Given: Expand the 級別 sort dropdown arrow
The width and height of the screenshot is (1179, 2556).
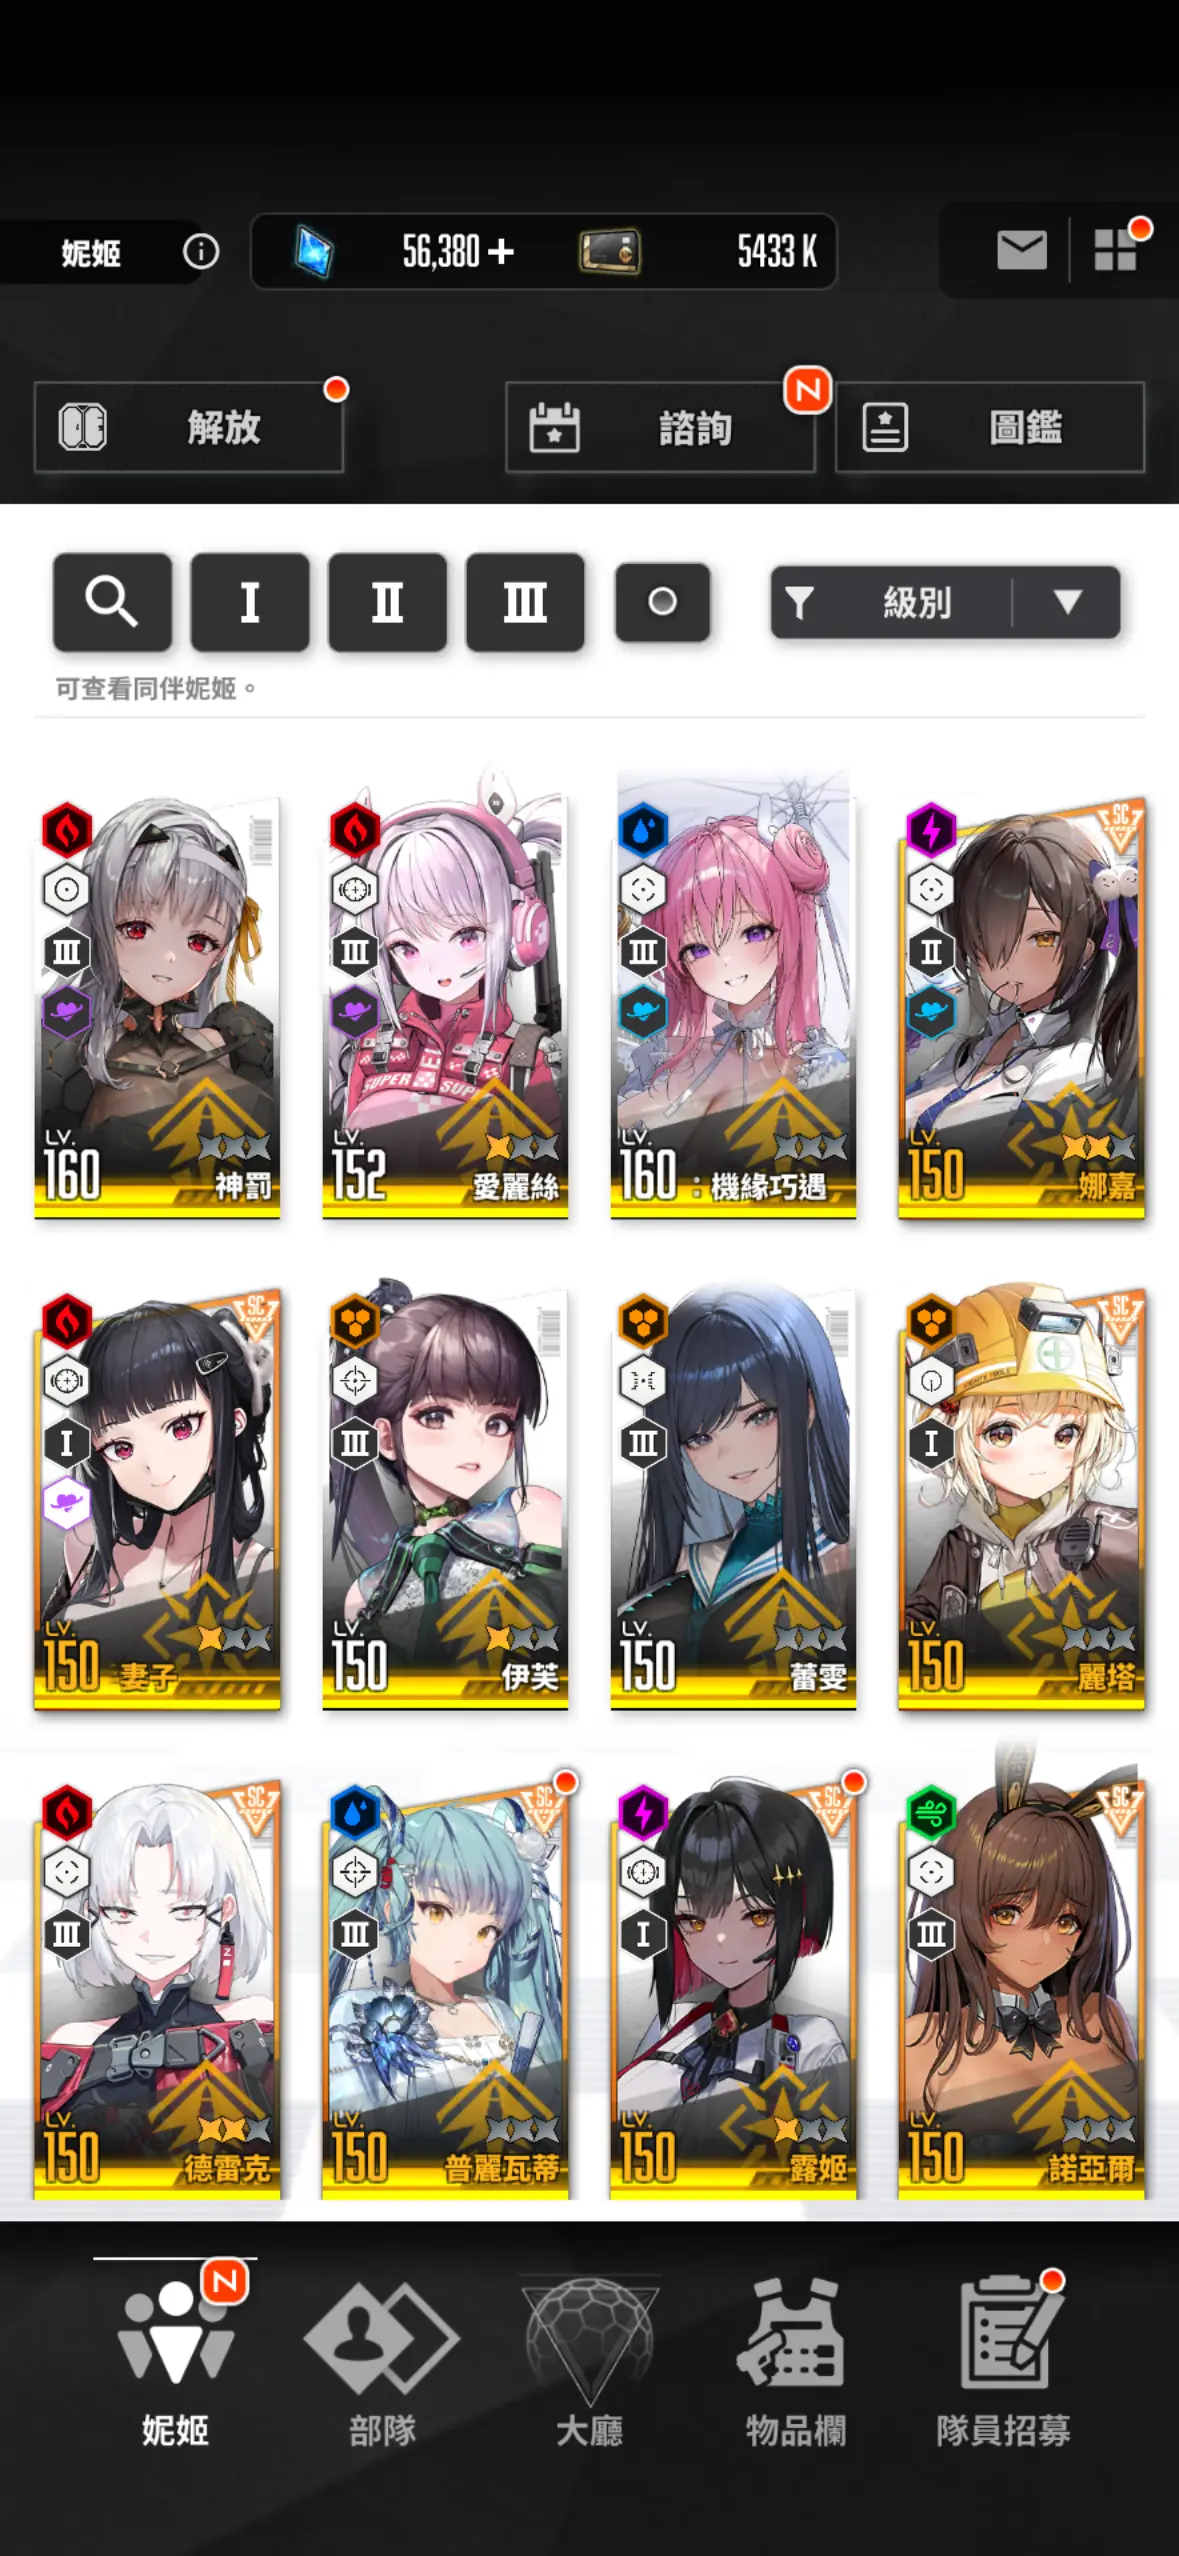Looking at the screenshot, I should point(1067,602).
